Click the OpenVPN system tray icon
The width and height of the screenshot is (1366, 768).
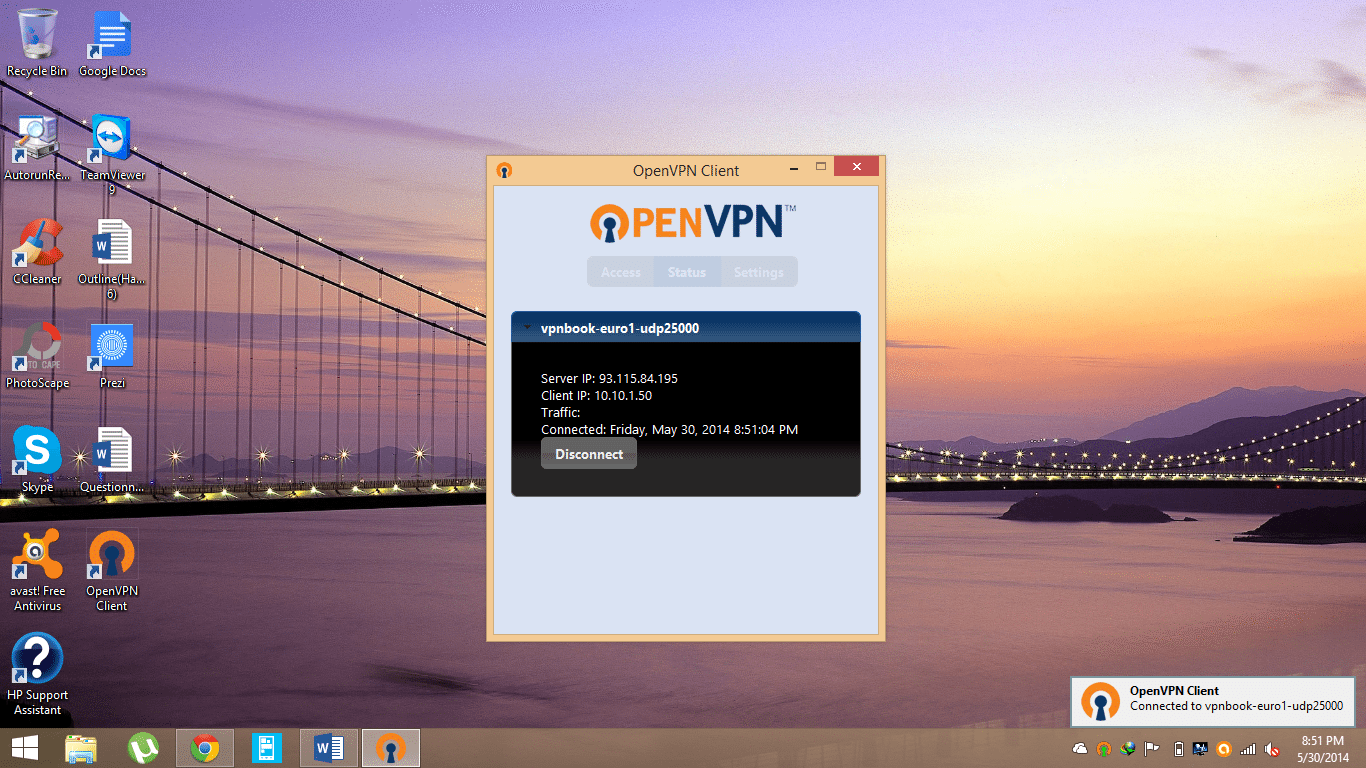click(x=1104, y=748)
